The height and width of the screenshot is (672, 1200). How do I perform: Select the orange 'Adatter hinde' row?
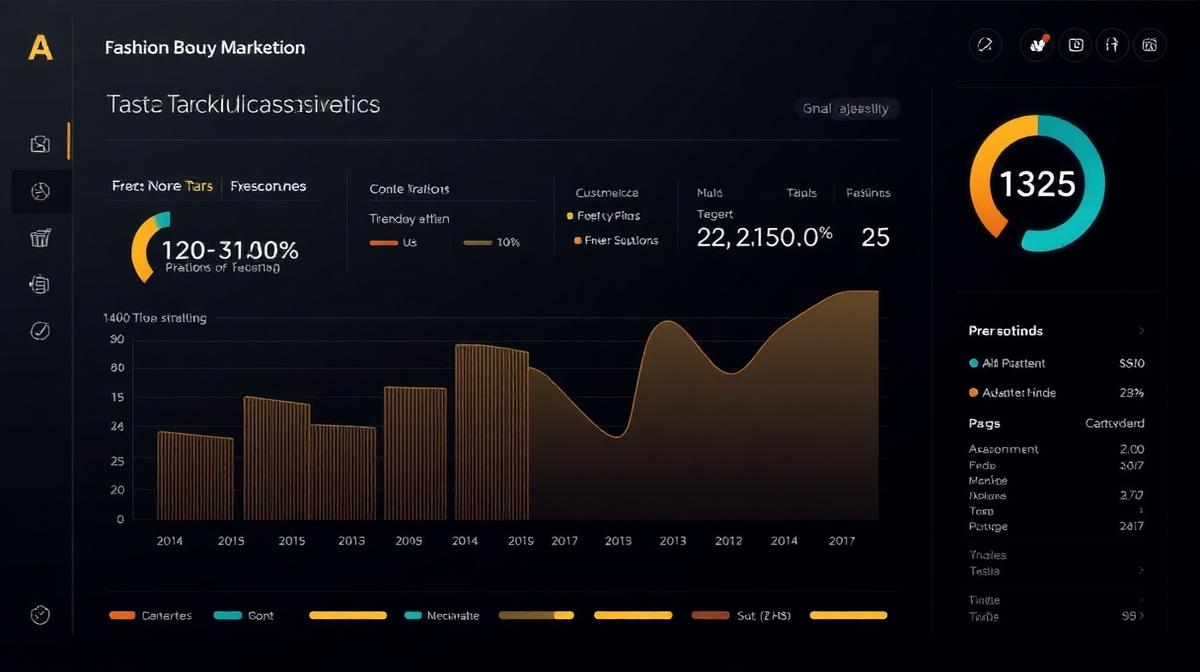point(1057,393)
